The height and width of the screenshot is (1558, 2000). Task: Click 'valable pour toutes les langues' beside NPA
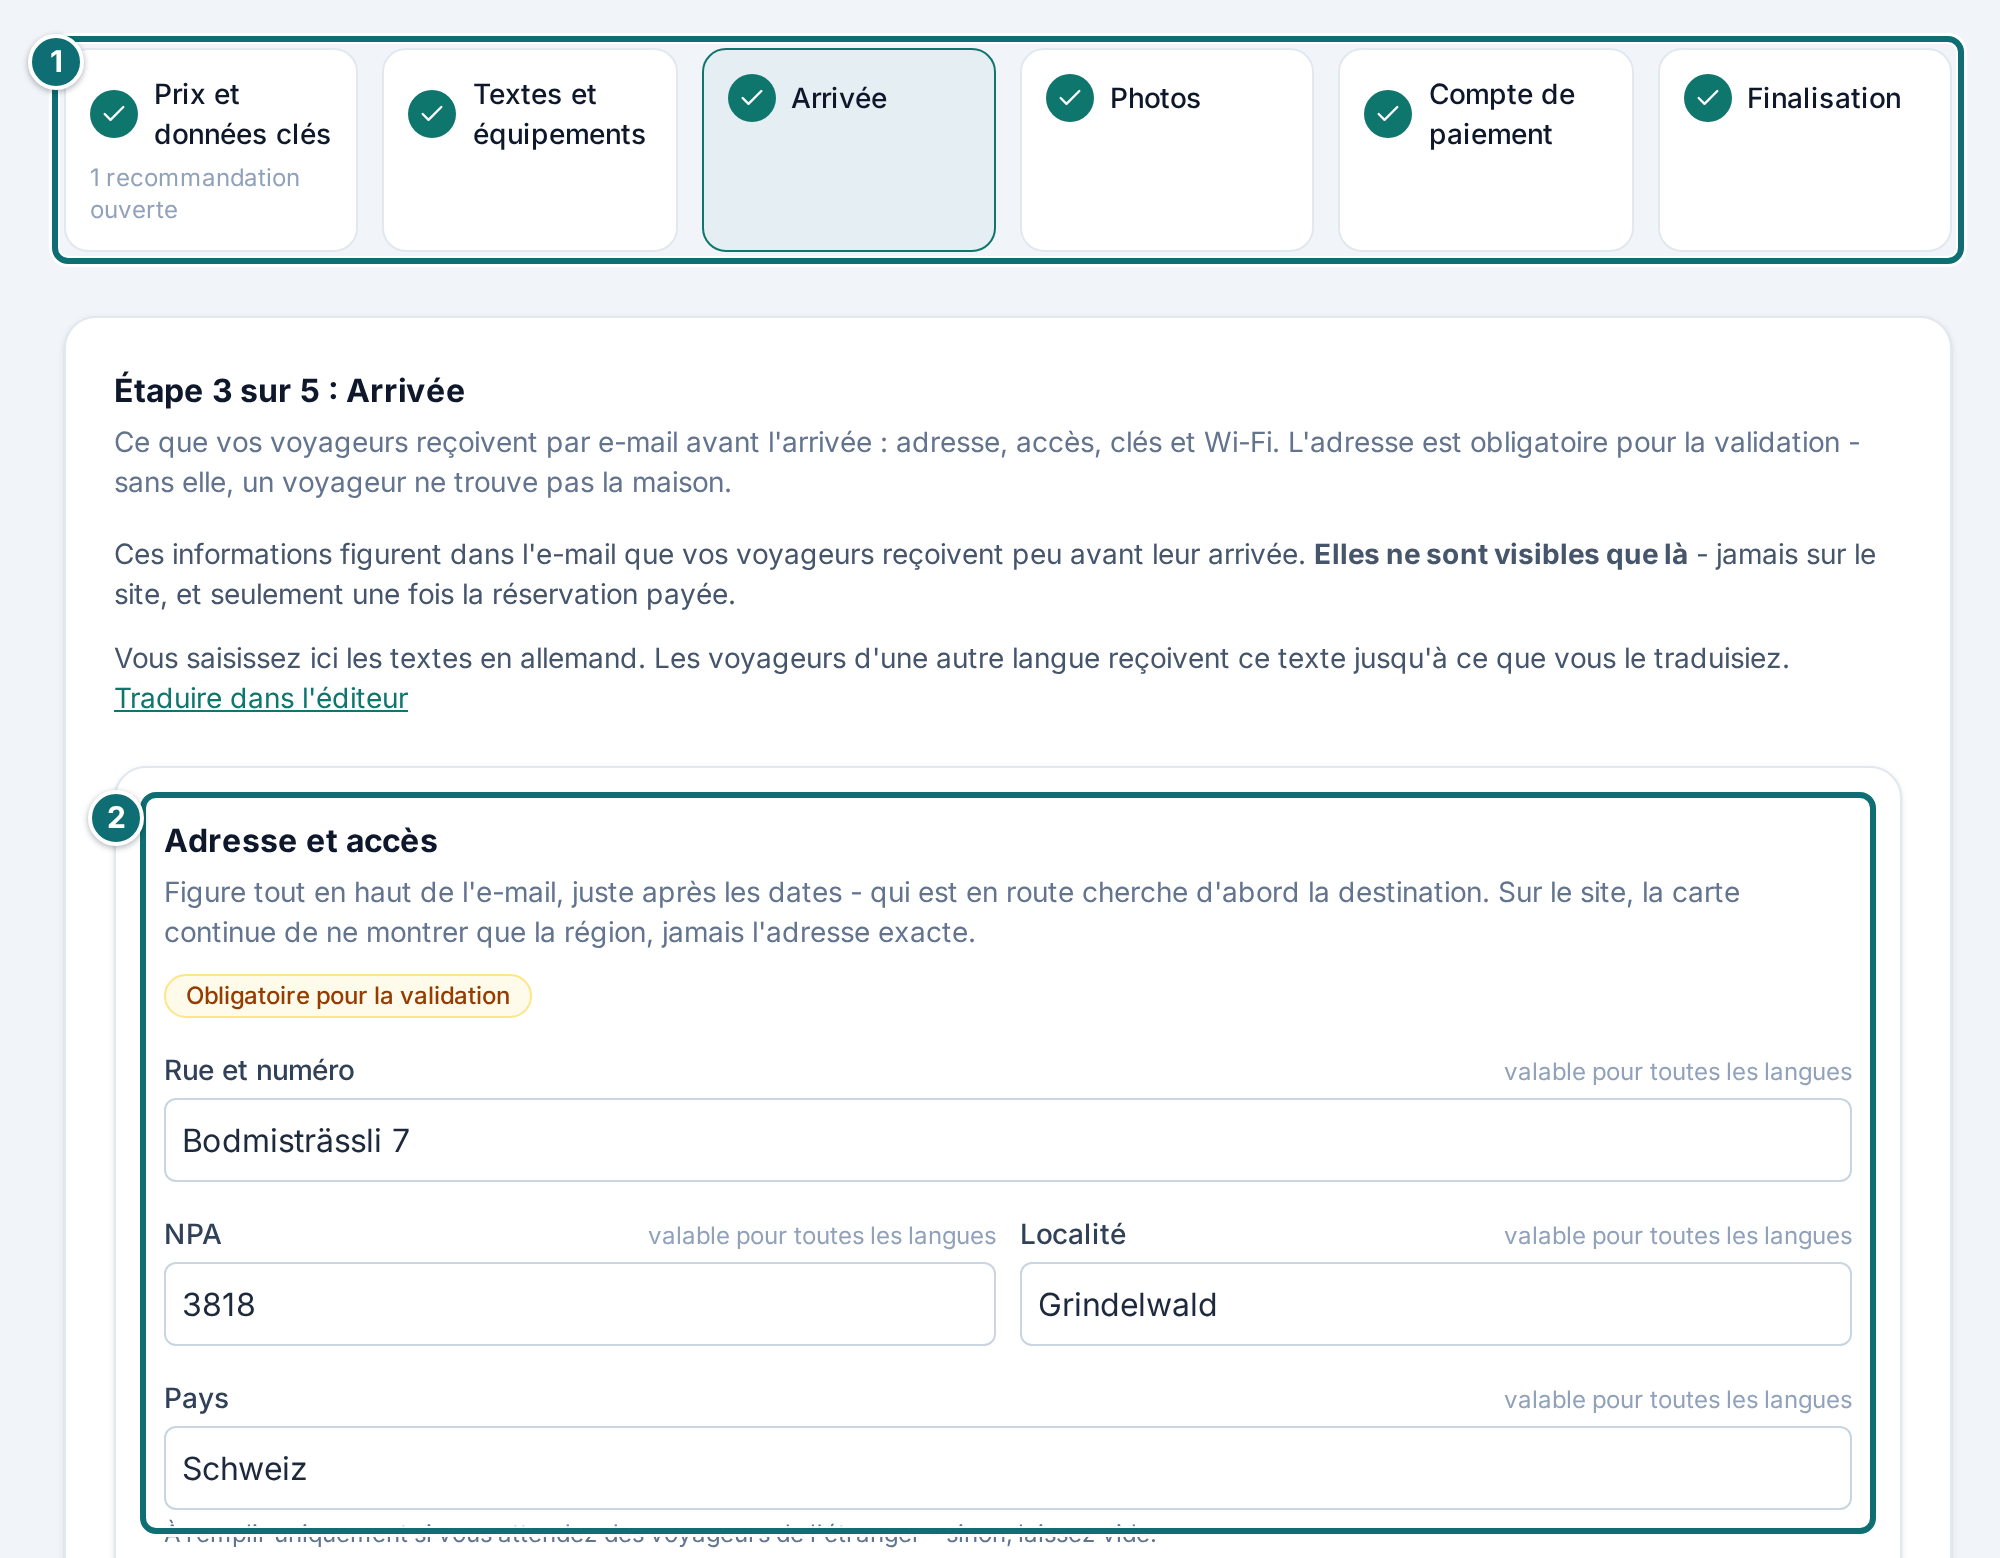pyautogui.click(x=822, y=1236)
